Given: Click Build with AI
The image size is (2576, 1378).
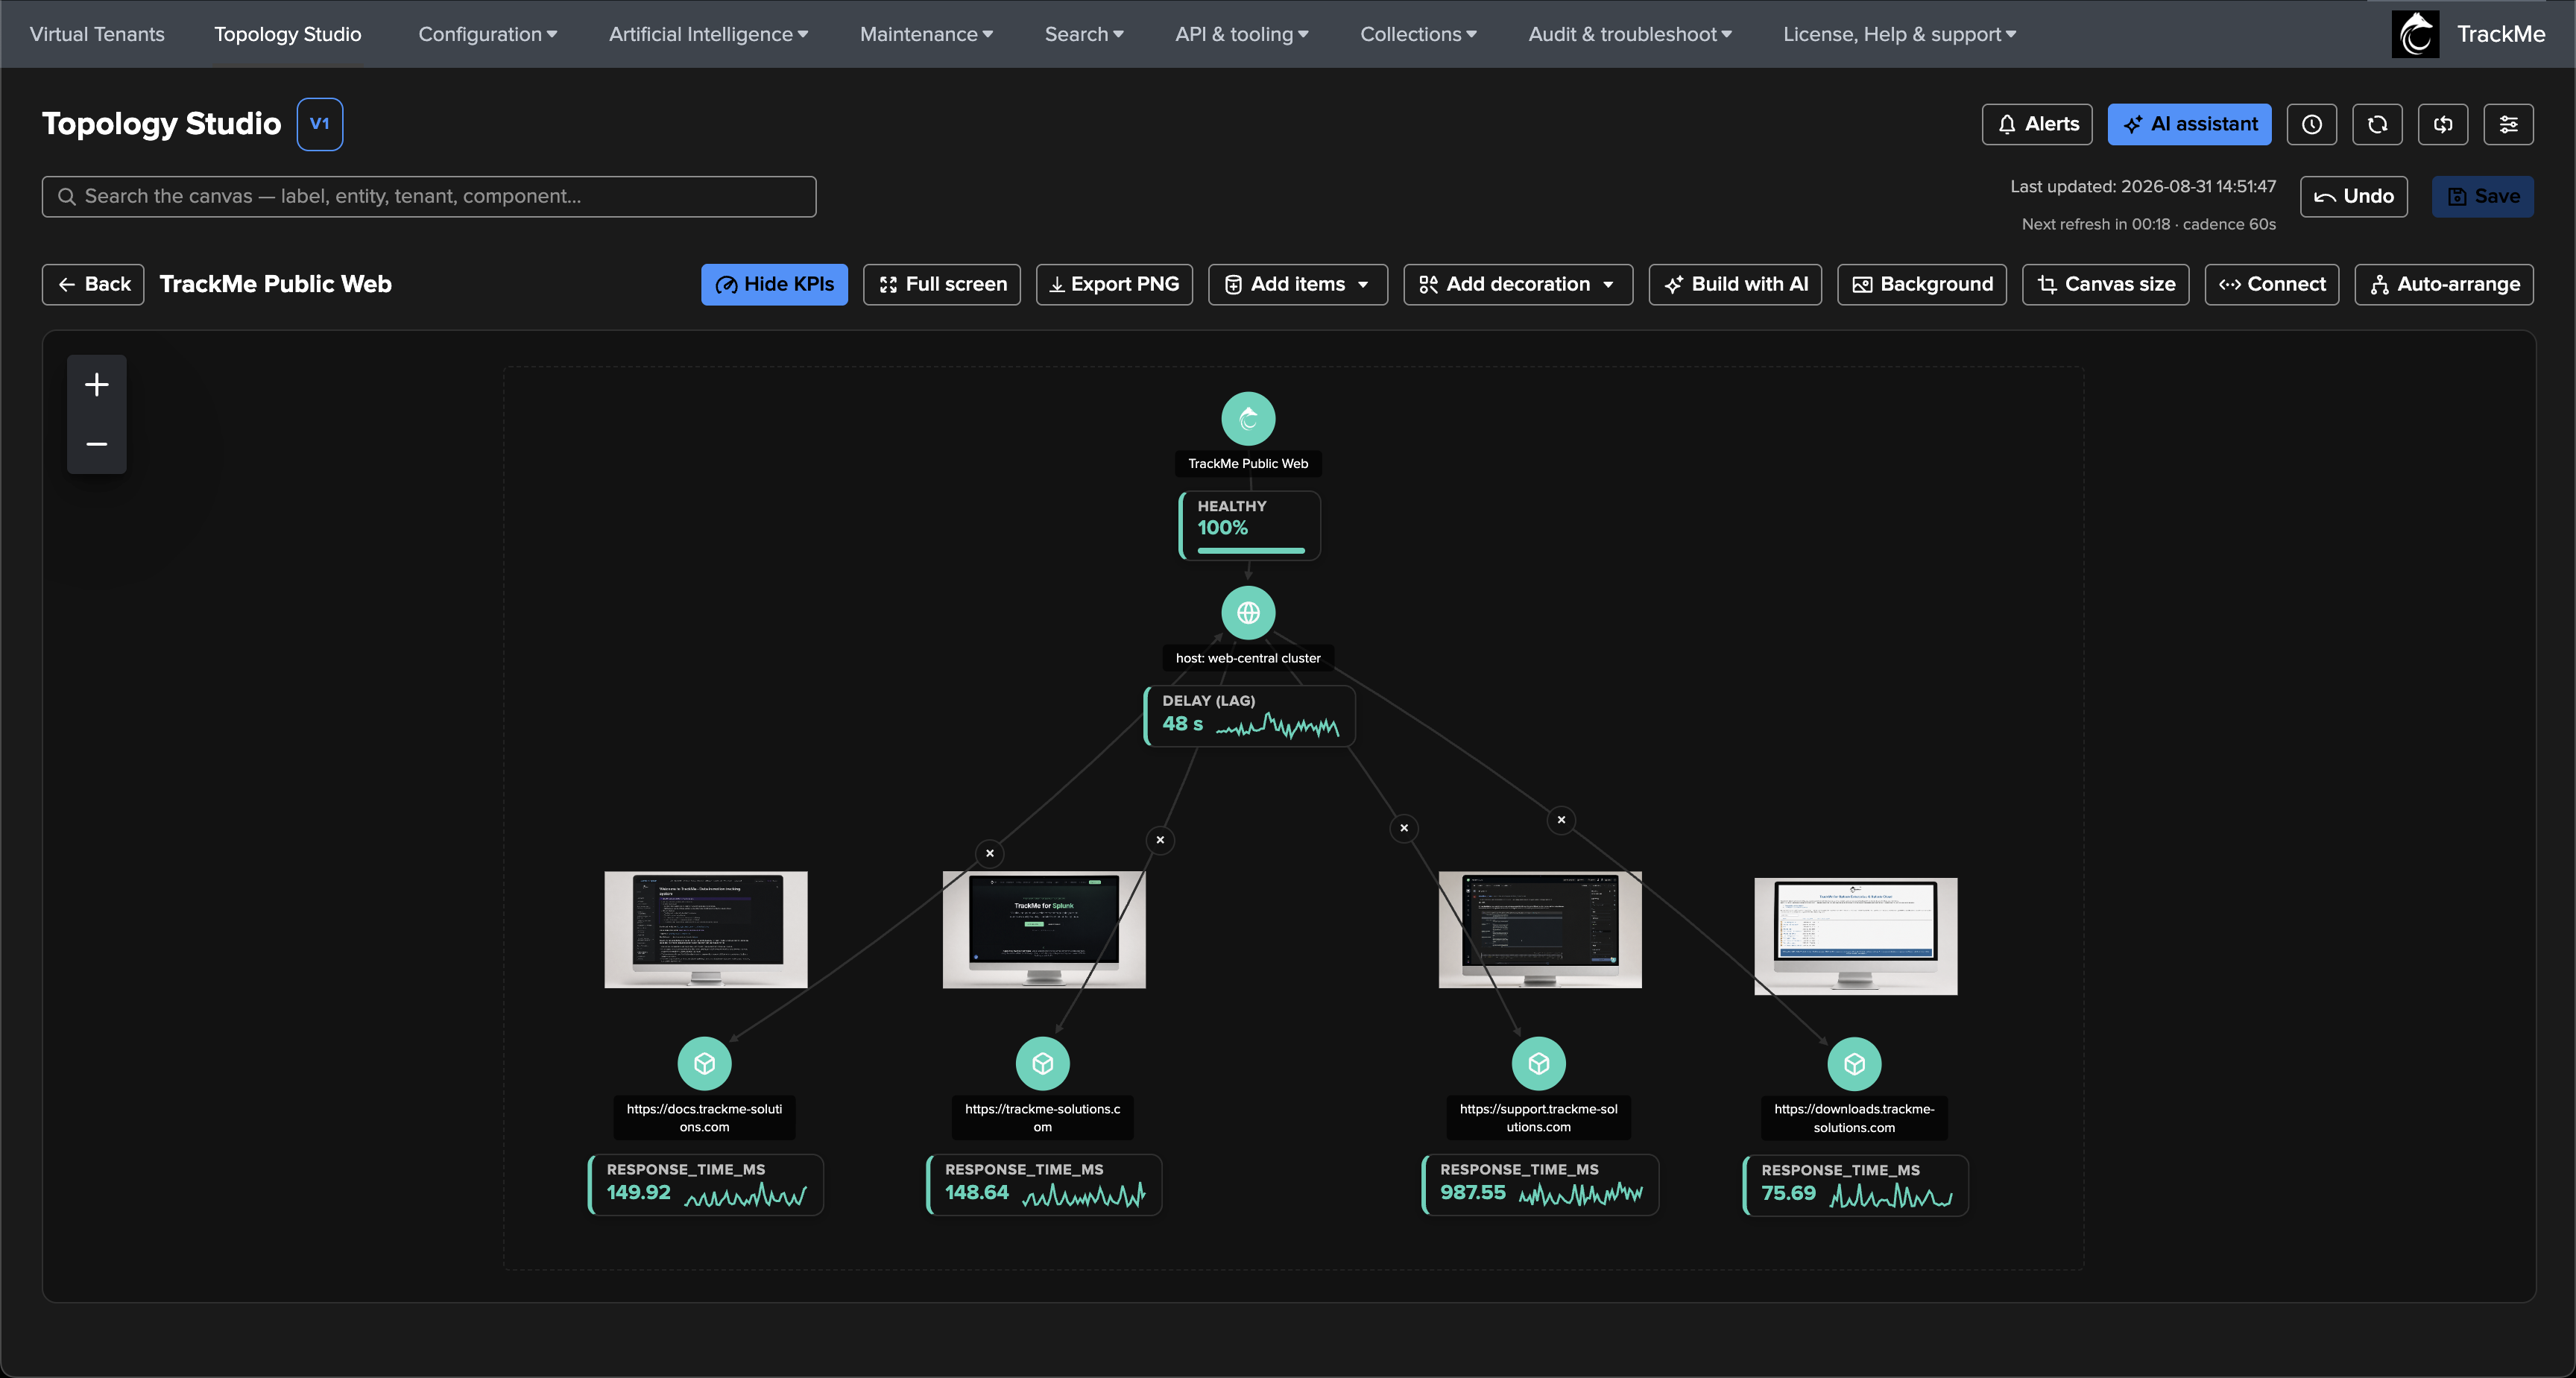Looking at the screenshot, I should click(1735, 284).
